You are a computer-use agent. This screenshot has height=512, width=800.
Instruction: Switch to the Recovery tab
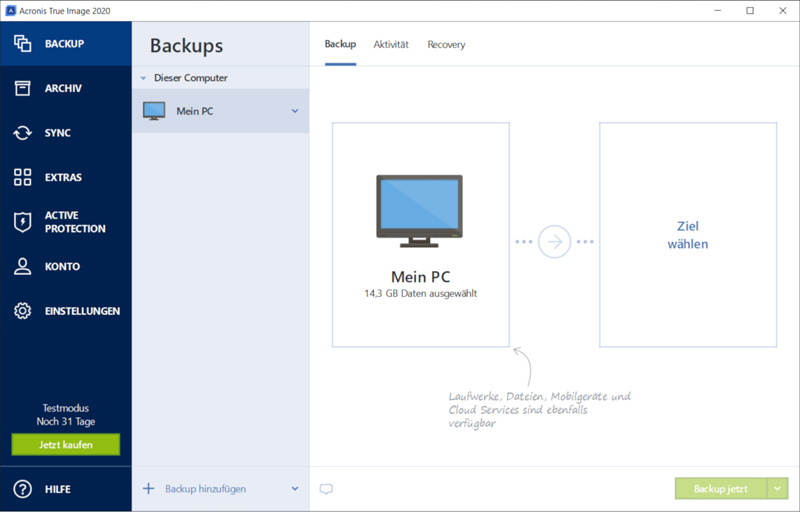pyautogui.click(x=446, y=45)
